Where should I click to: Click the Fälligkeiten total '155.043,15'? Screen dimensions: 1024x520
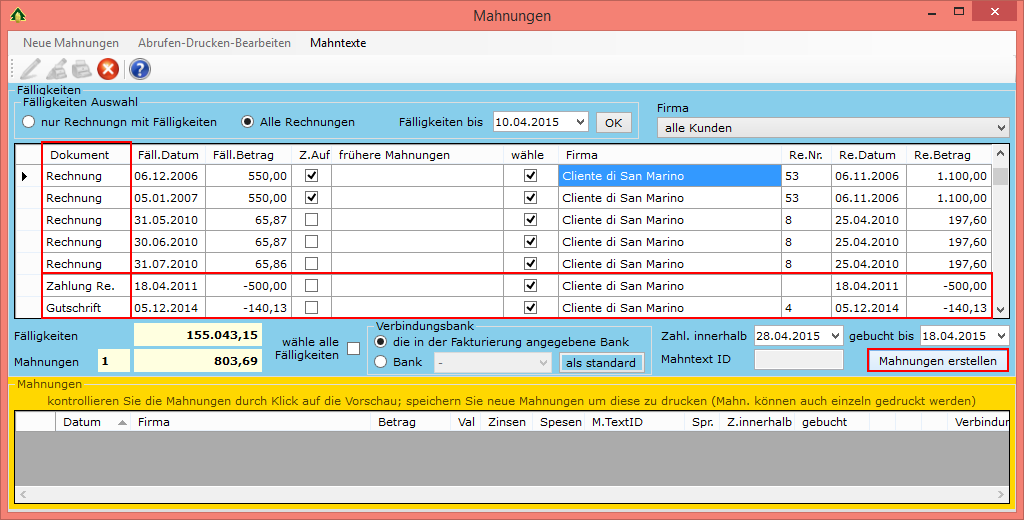pyautogui.click(x=198, y=335)
